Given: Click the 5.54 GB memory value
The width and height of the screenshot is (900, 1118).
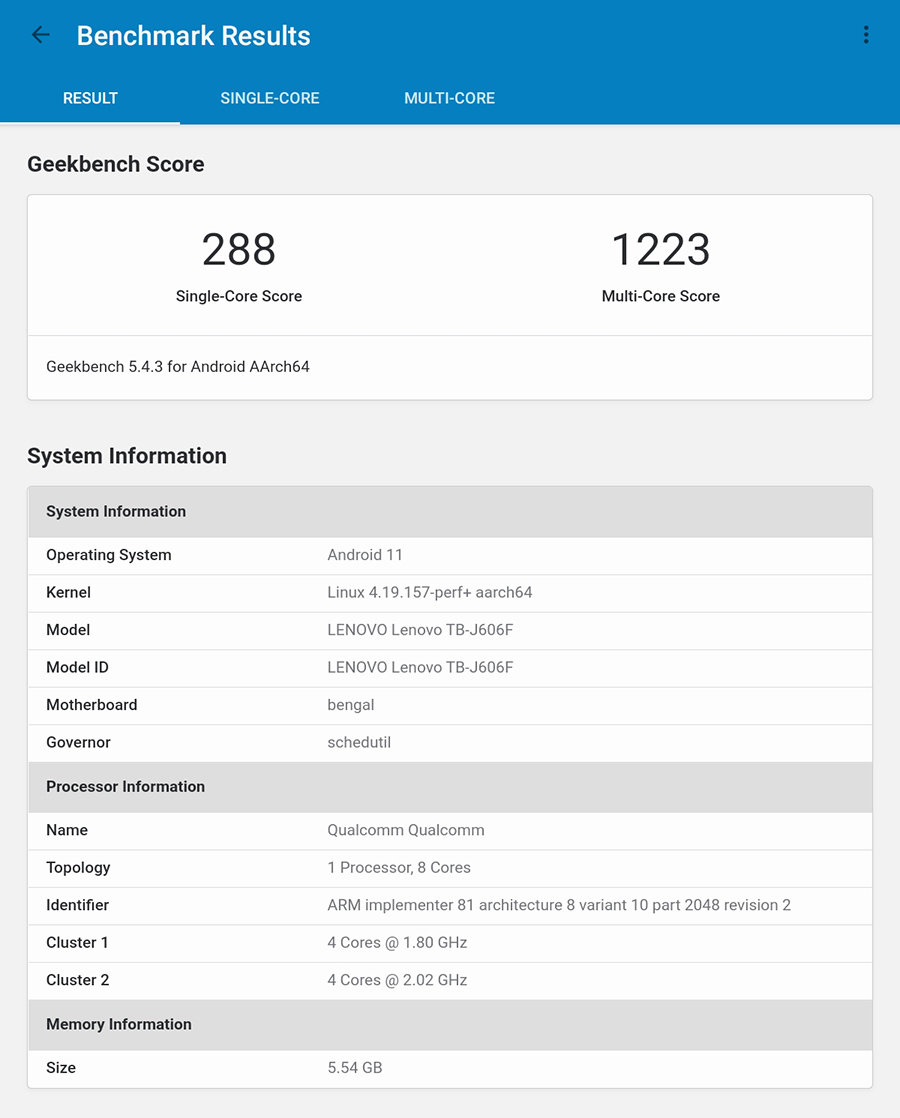Looking at the screenshot, I should click(x=354, y=1067).
